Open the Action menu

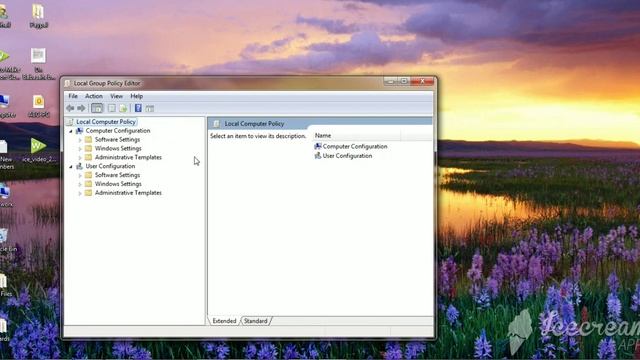94,96
